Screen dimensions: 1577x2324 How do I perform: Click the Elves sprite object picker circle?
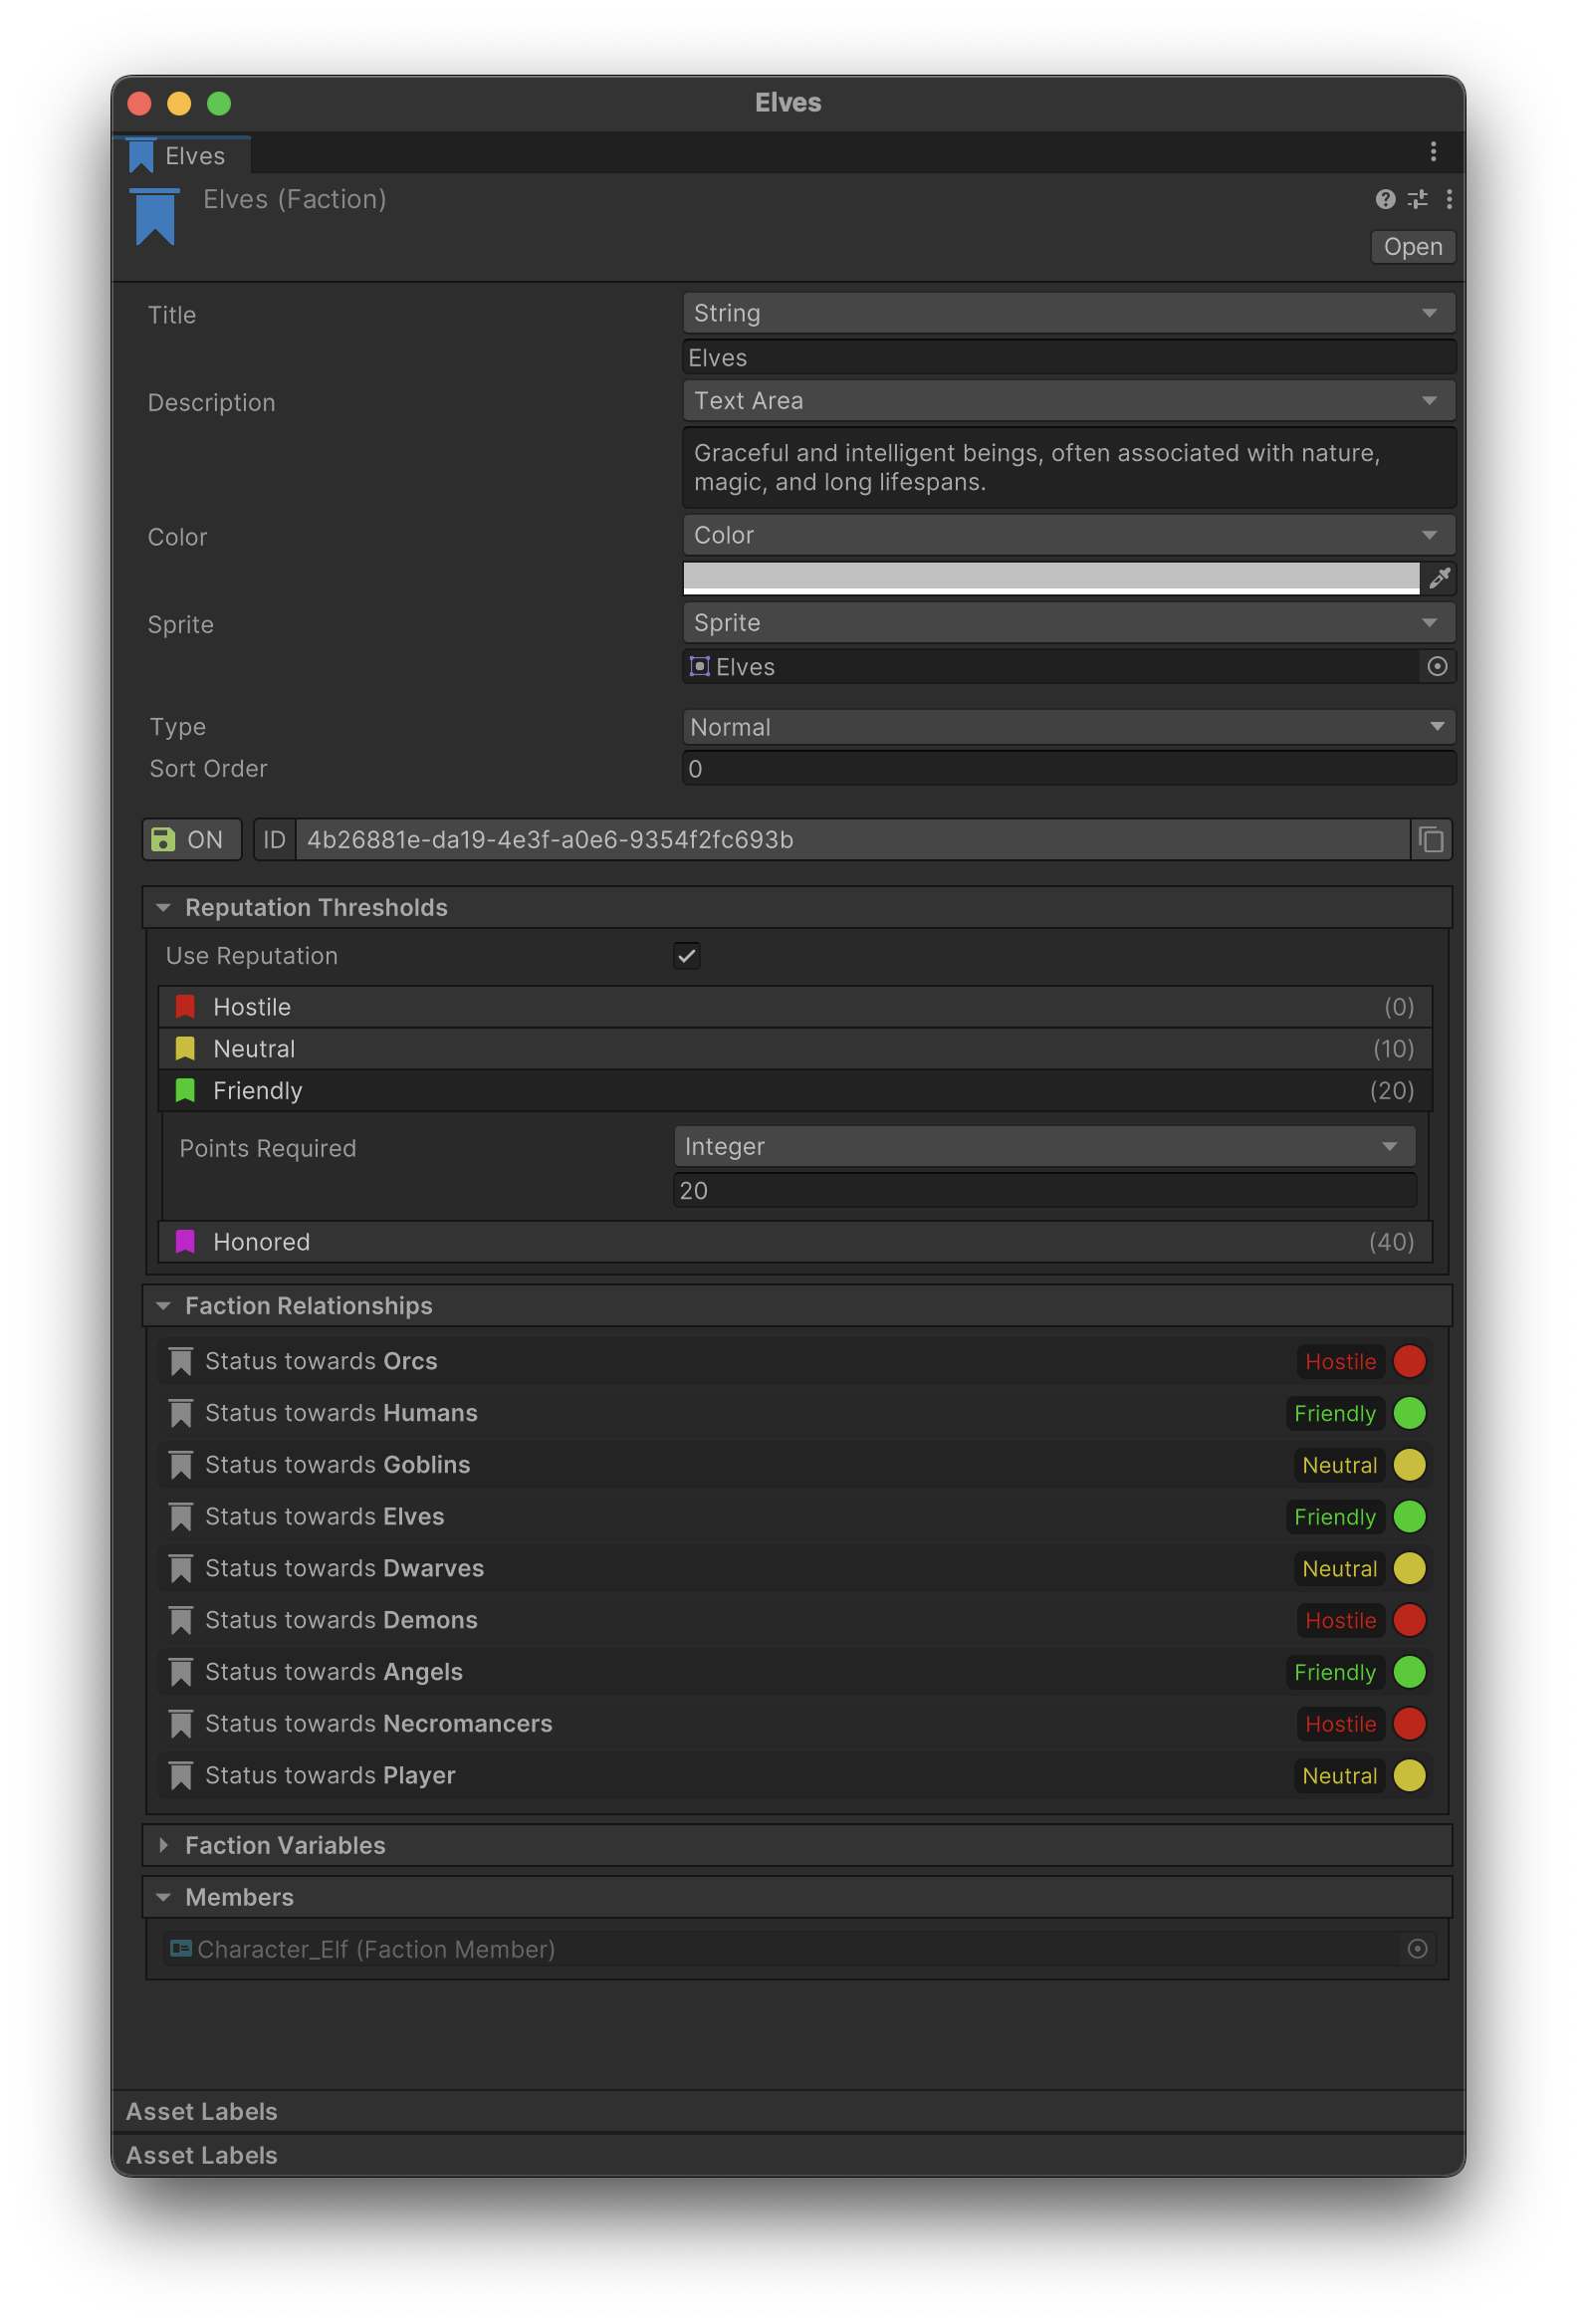click(x=1436, y=667)
